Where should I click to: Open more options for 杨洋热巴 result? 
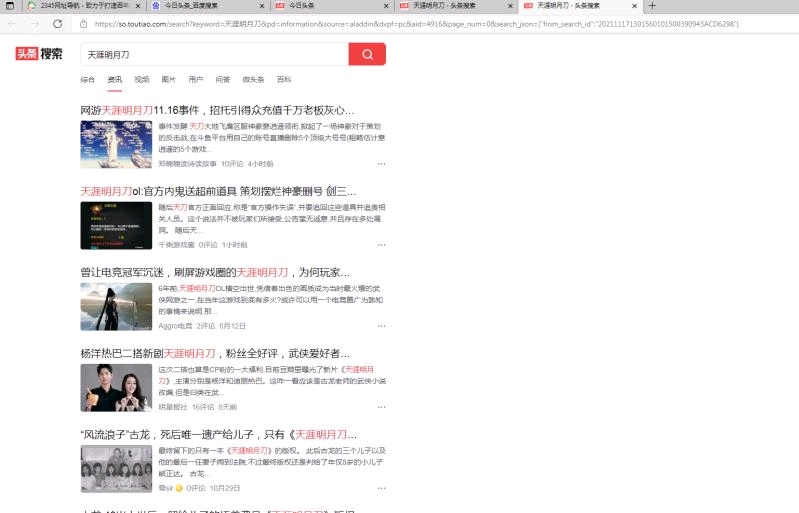[x=381, y=407]
